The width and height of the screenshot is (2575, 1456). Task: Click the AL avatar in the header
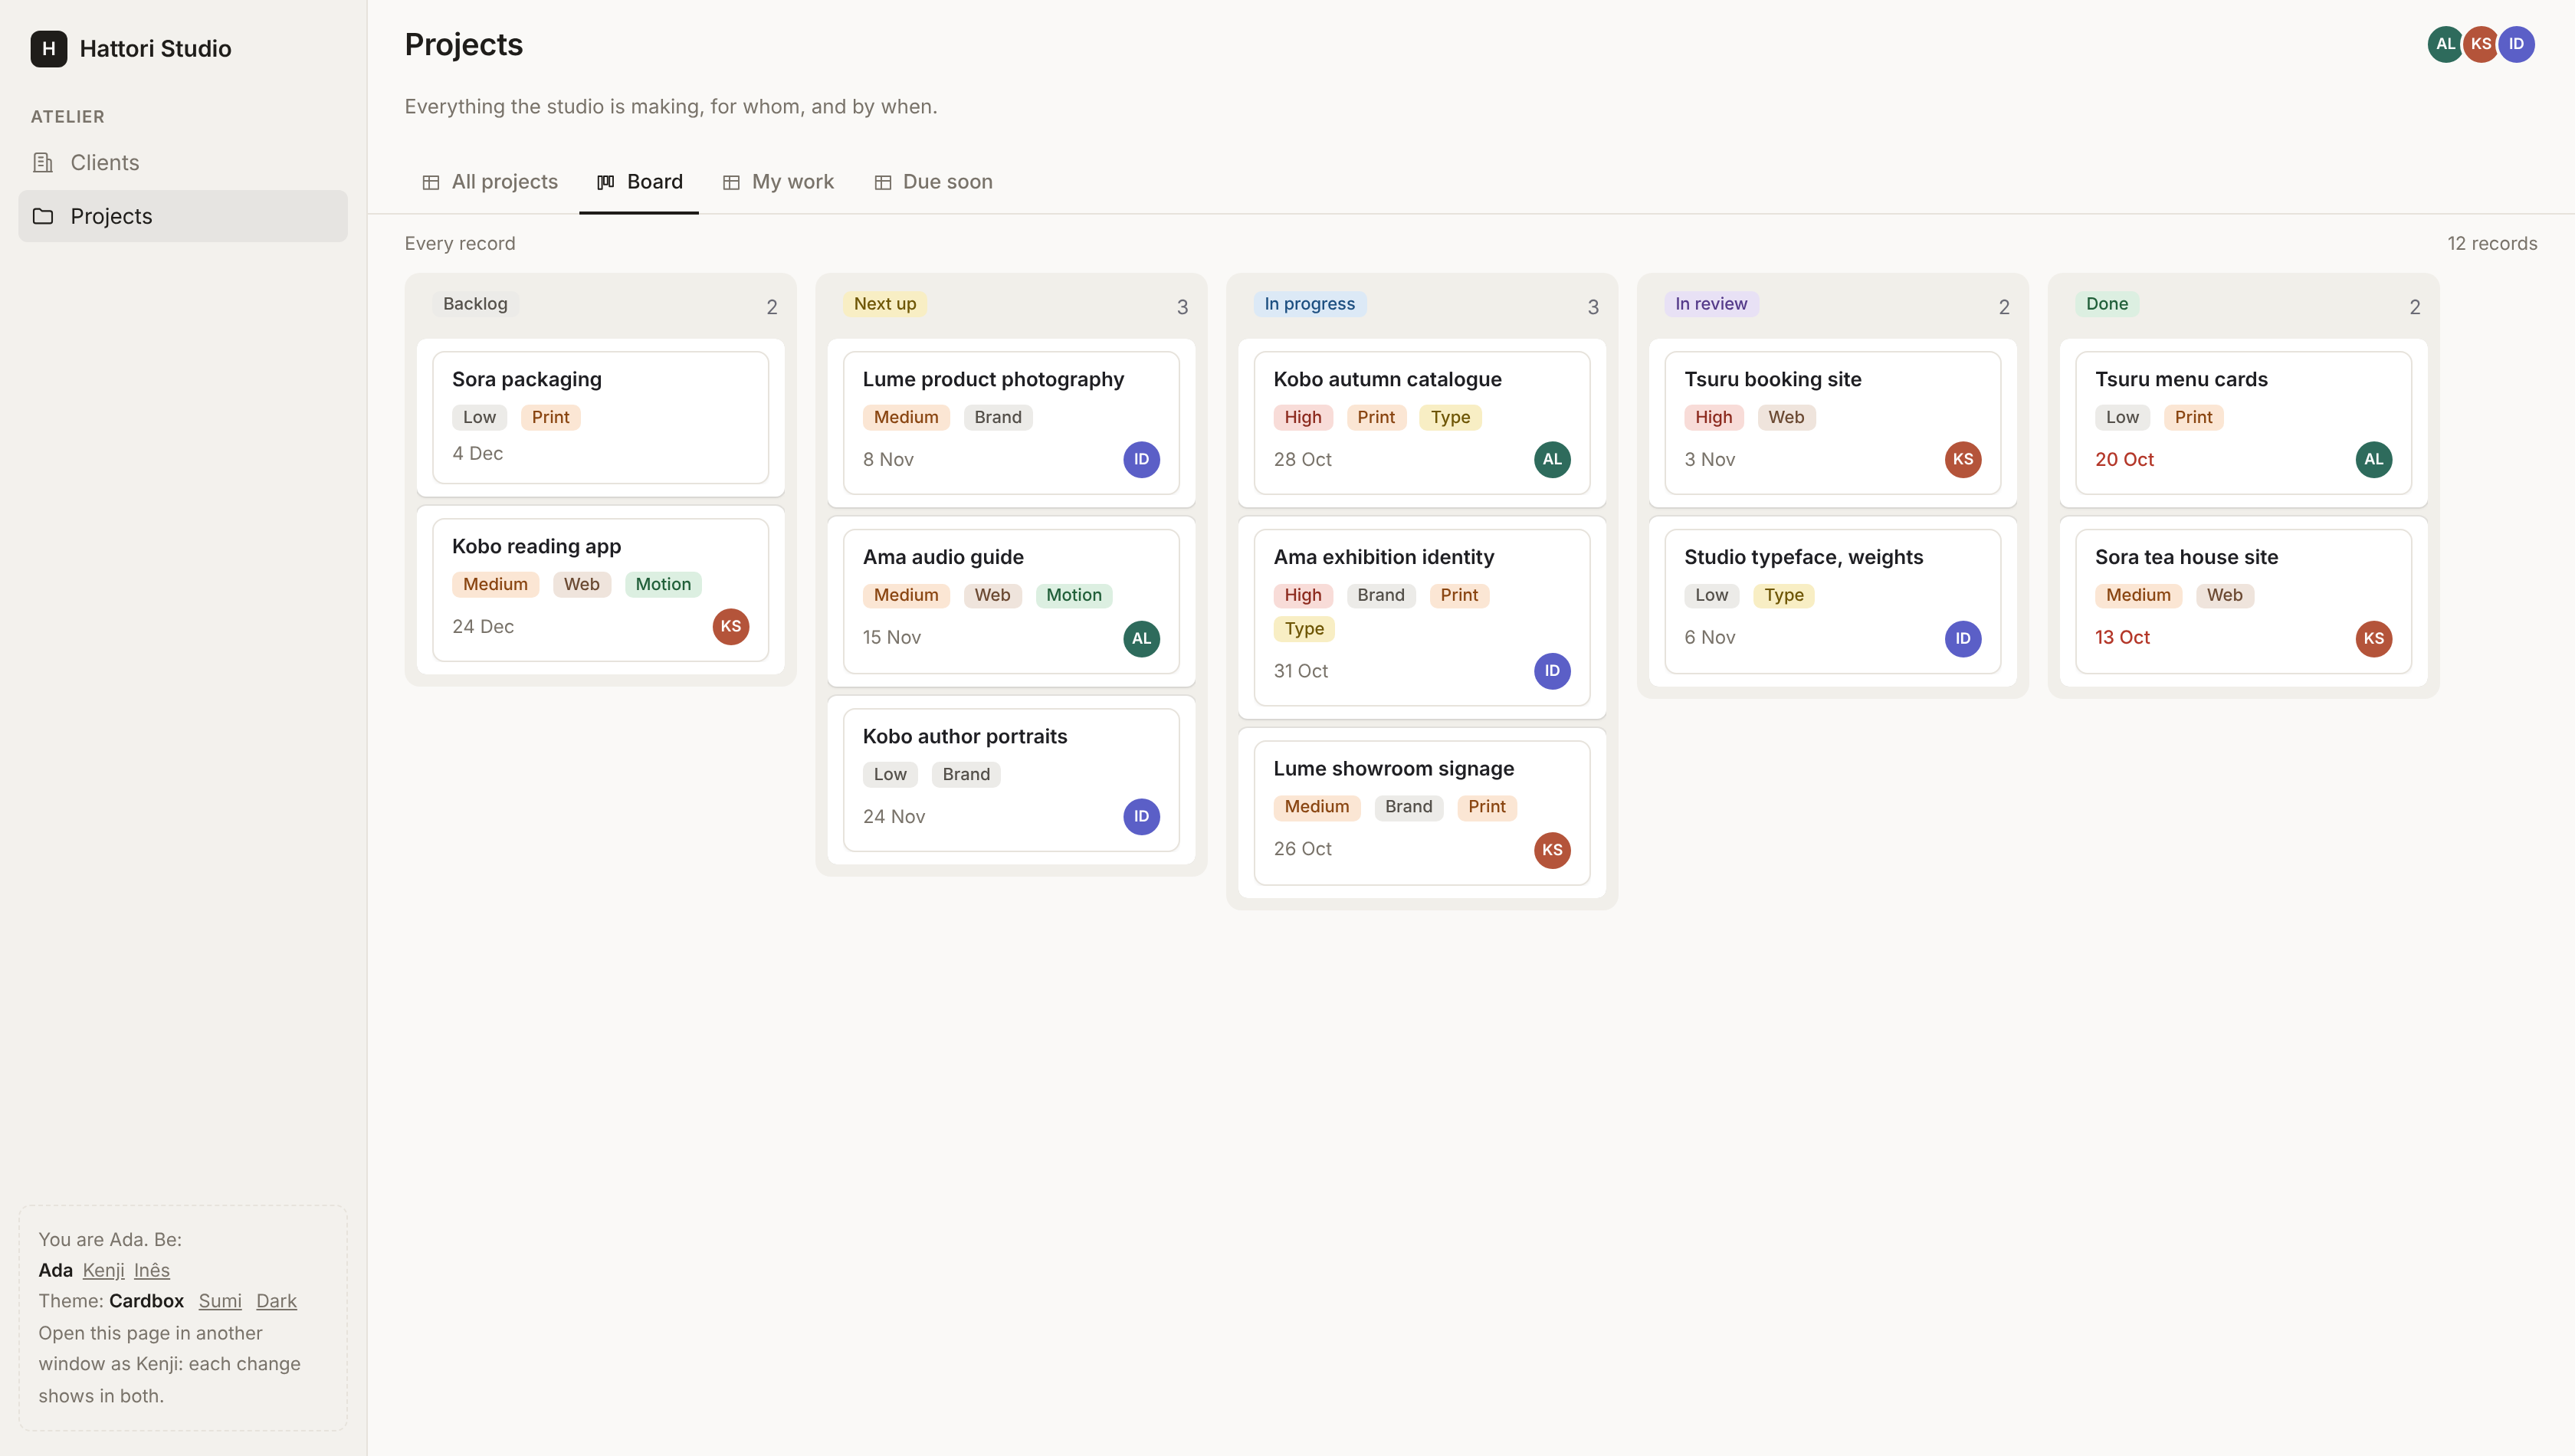[2445, 44]
